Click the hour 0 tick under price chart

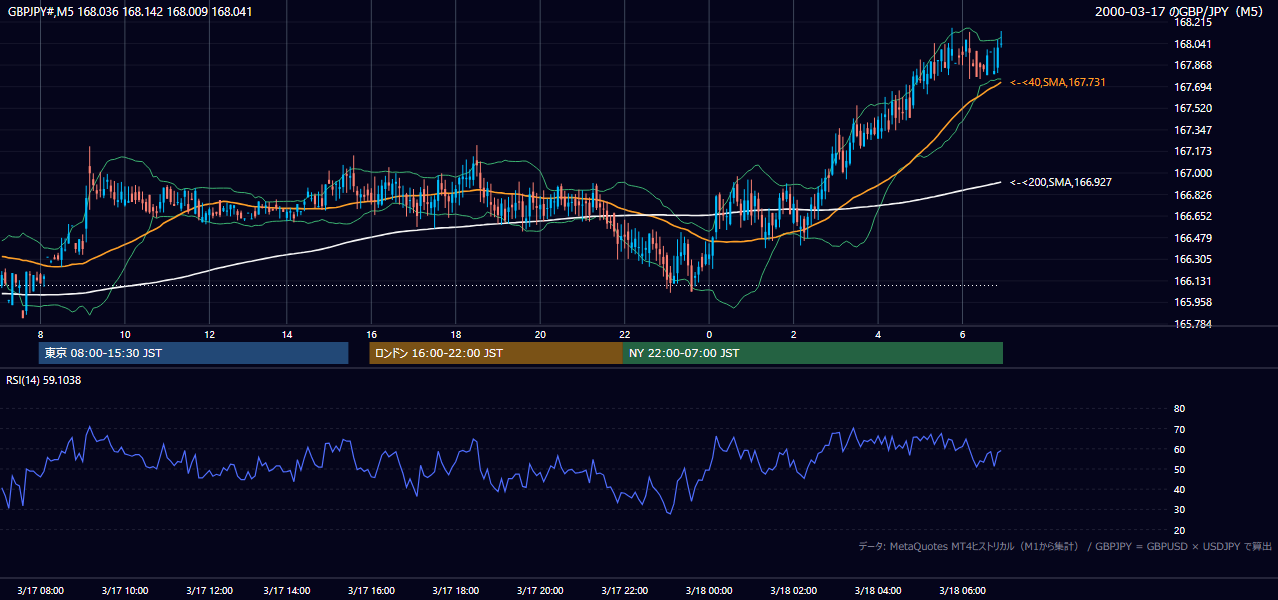pyautogui.click(x=709, y=334)
